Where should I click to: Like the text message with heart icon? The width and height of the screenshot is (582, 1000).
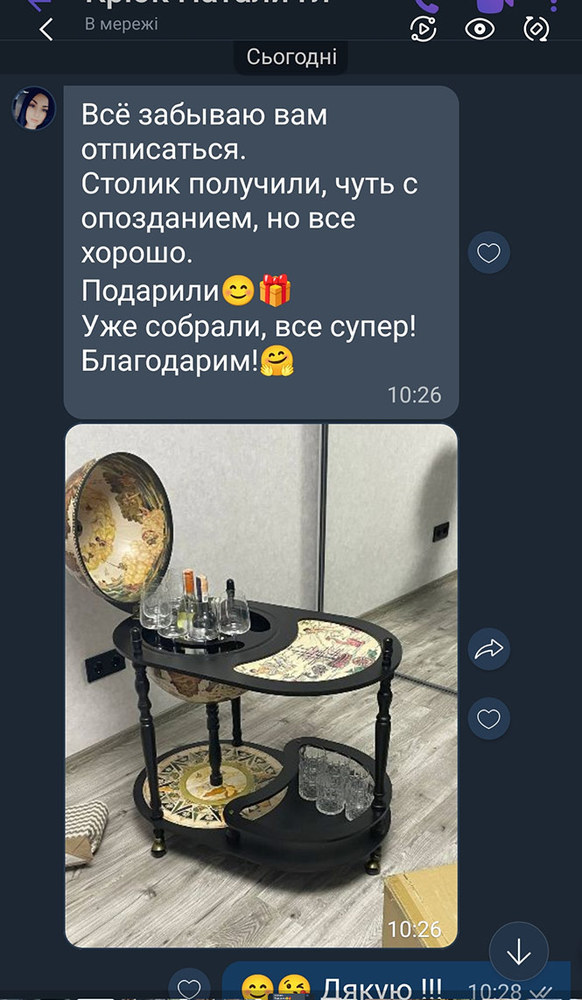click(489, 253)
